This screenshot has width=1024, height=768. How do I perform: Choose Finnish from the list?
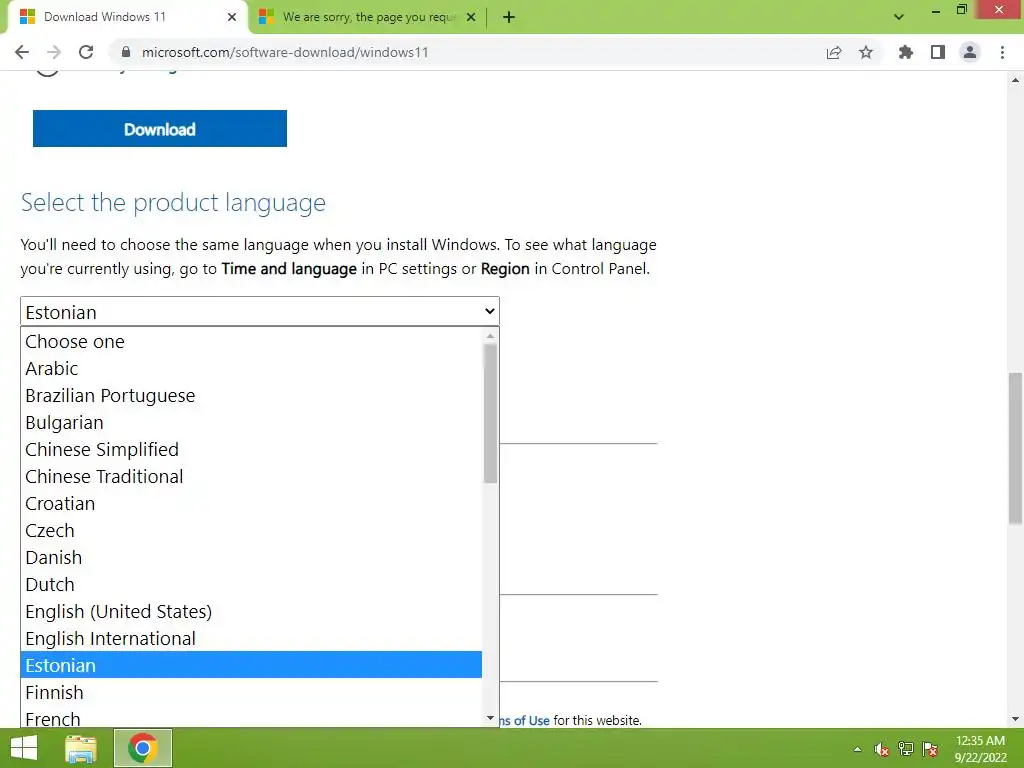pos(251,692)
